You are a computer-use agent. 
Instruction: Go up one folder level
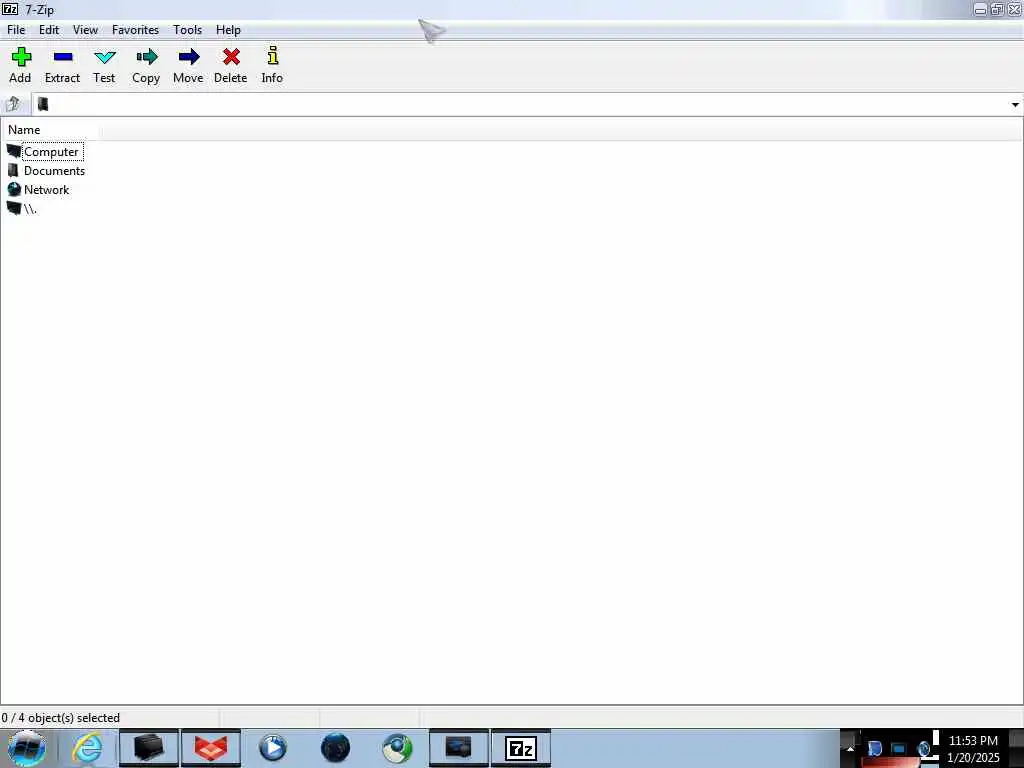coord(13,104)
